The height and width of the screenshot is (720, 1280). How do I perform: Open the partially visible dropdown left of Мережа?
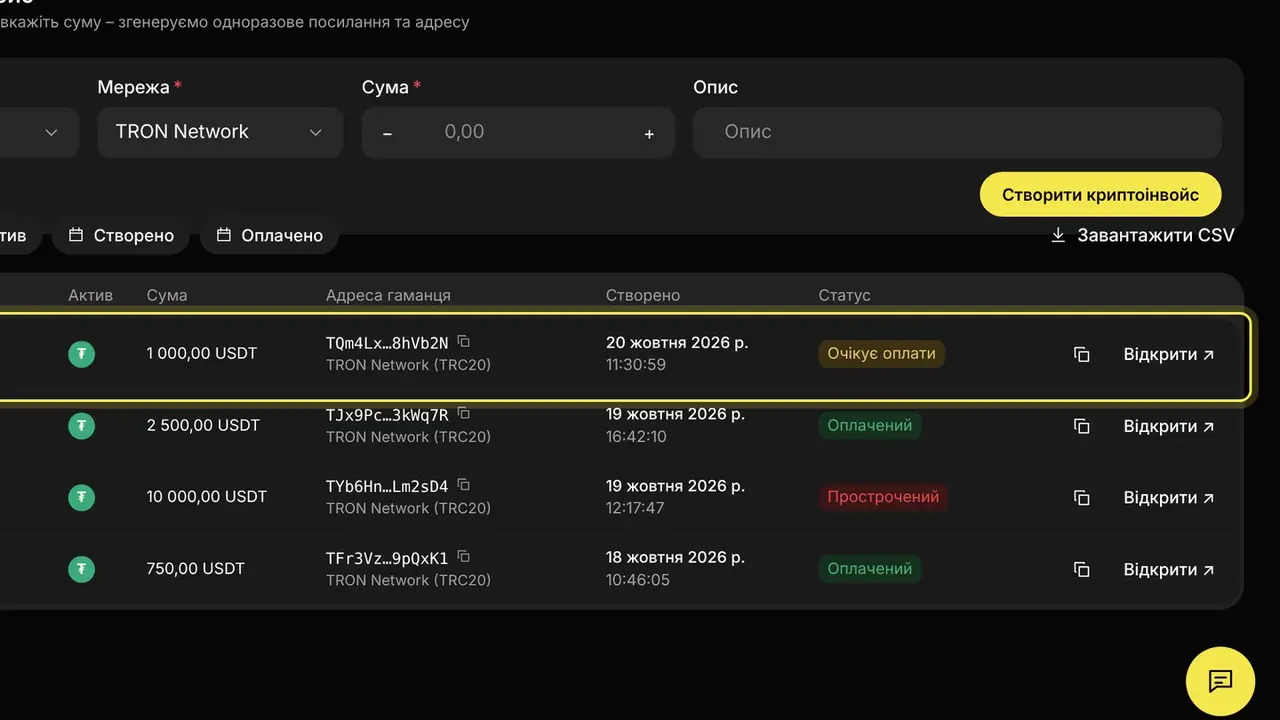pos(39,132)
